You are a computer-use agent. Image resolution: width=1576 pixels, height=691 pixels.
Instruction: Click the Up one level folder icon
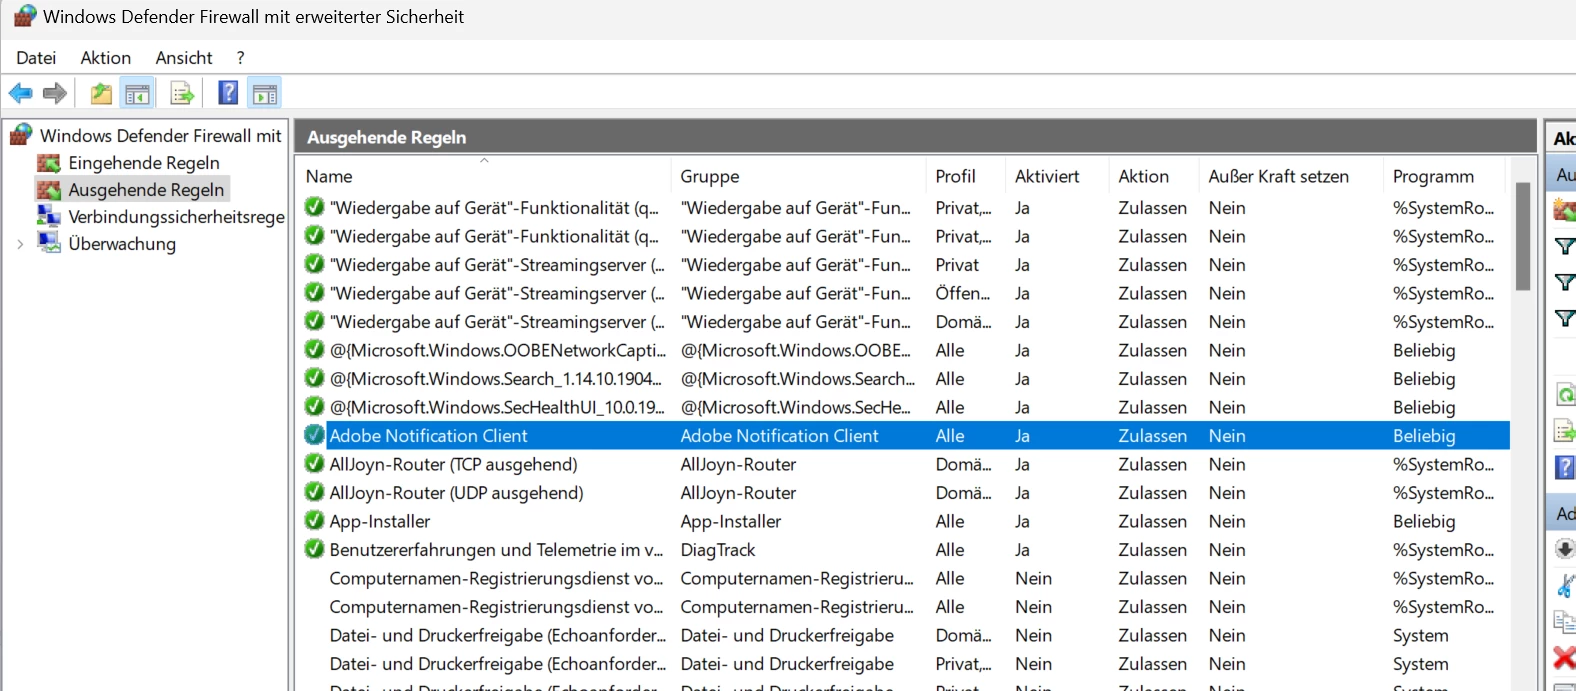tap(101, 94)
